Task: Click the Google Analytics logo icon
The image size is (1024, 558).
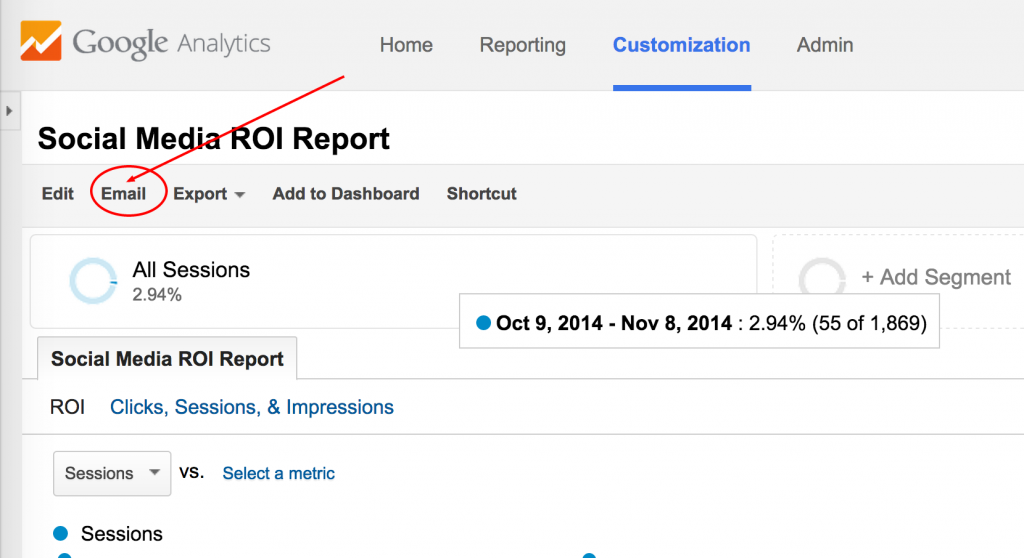Action: click(41, 41)
